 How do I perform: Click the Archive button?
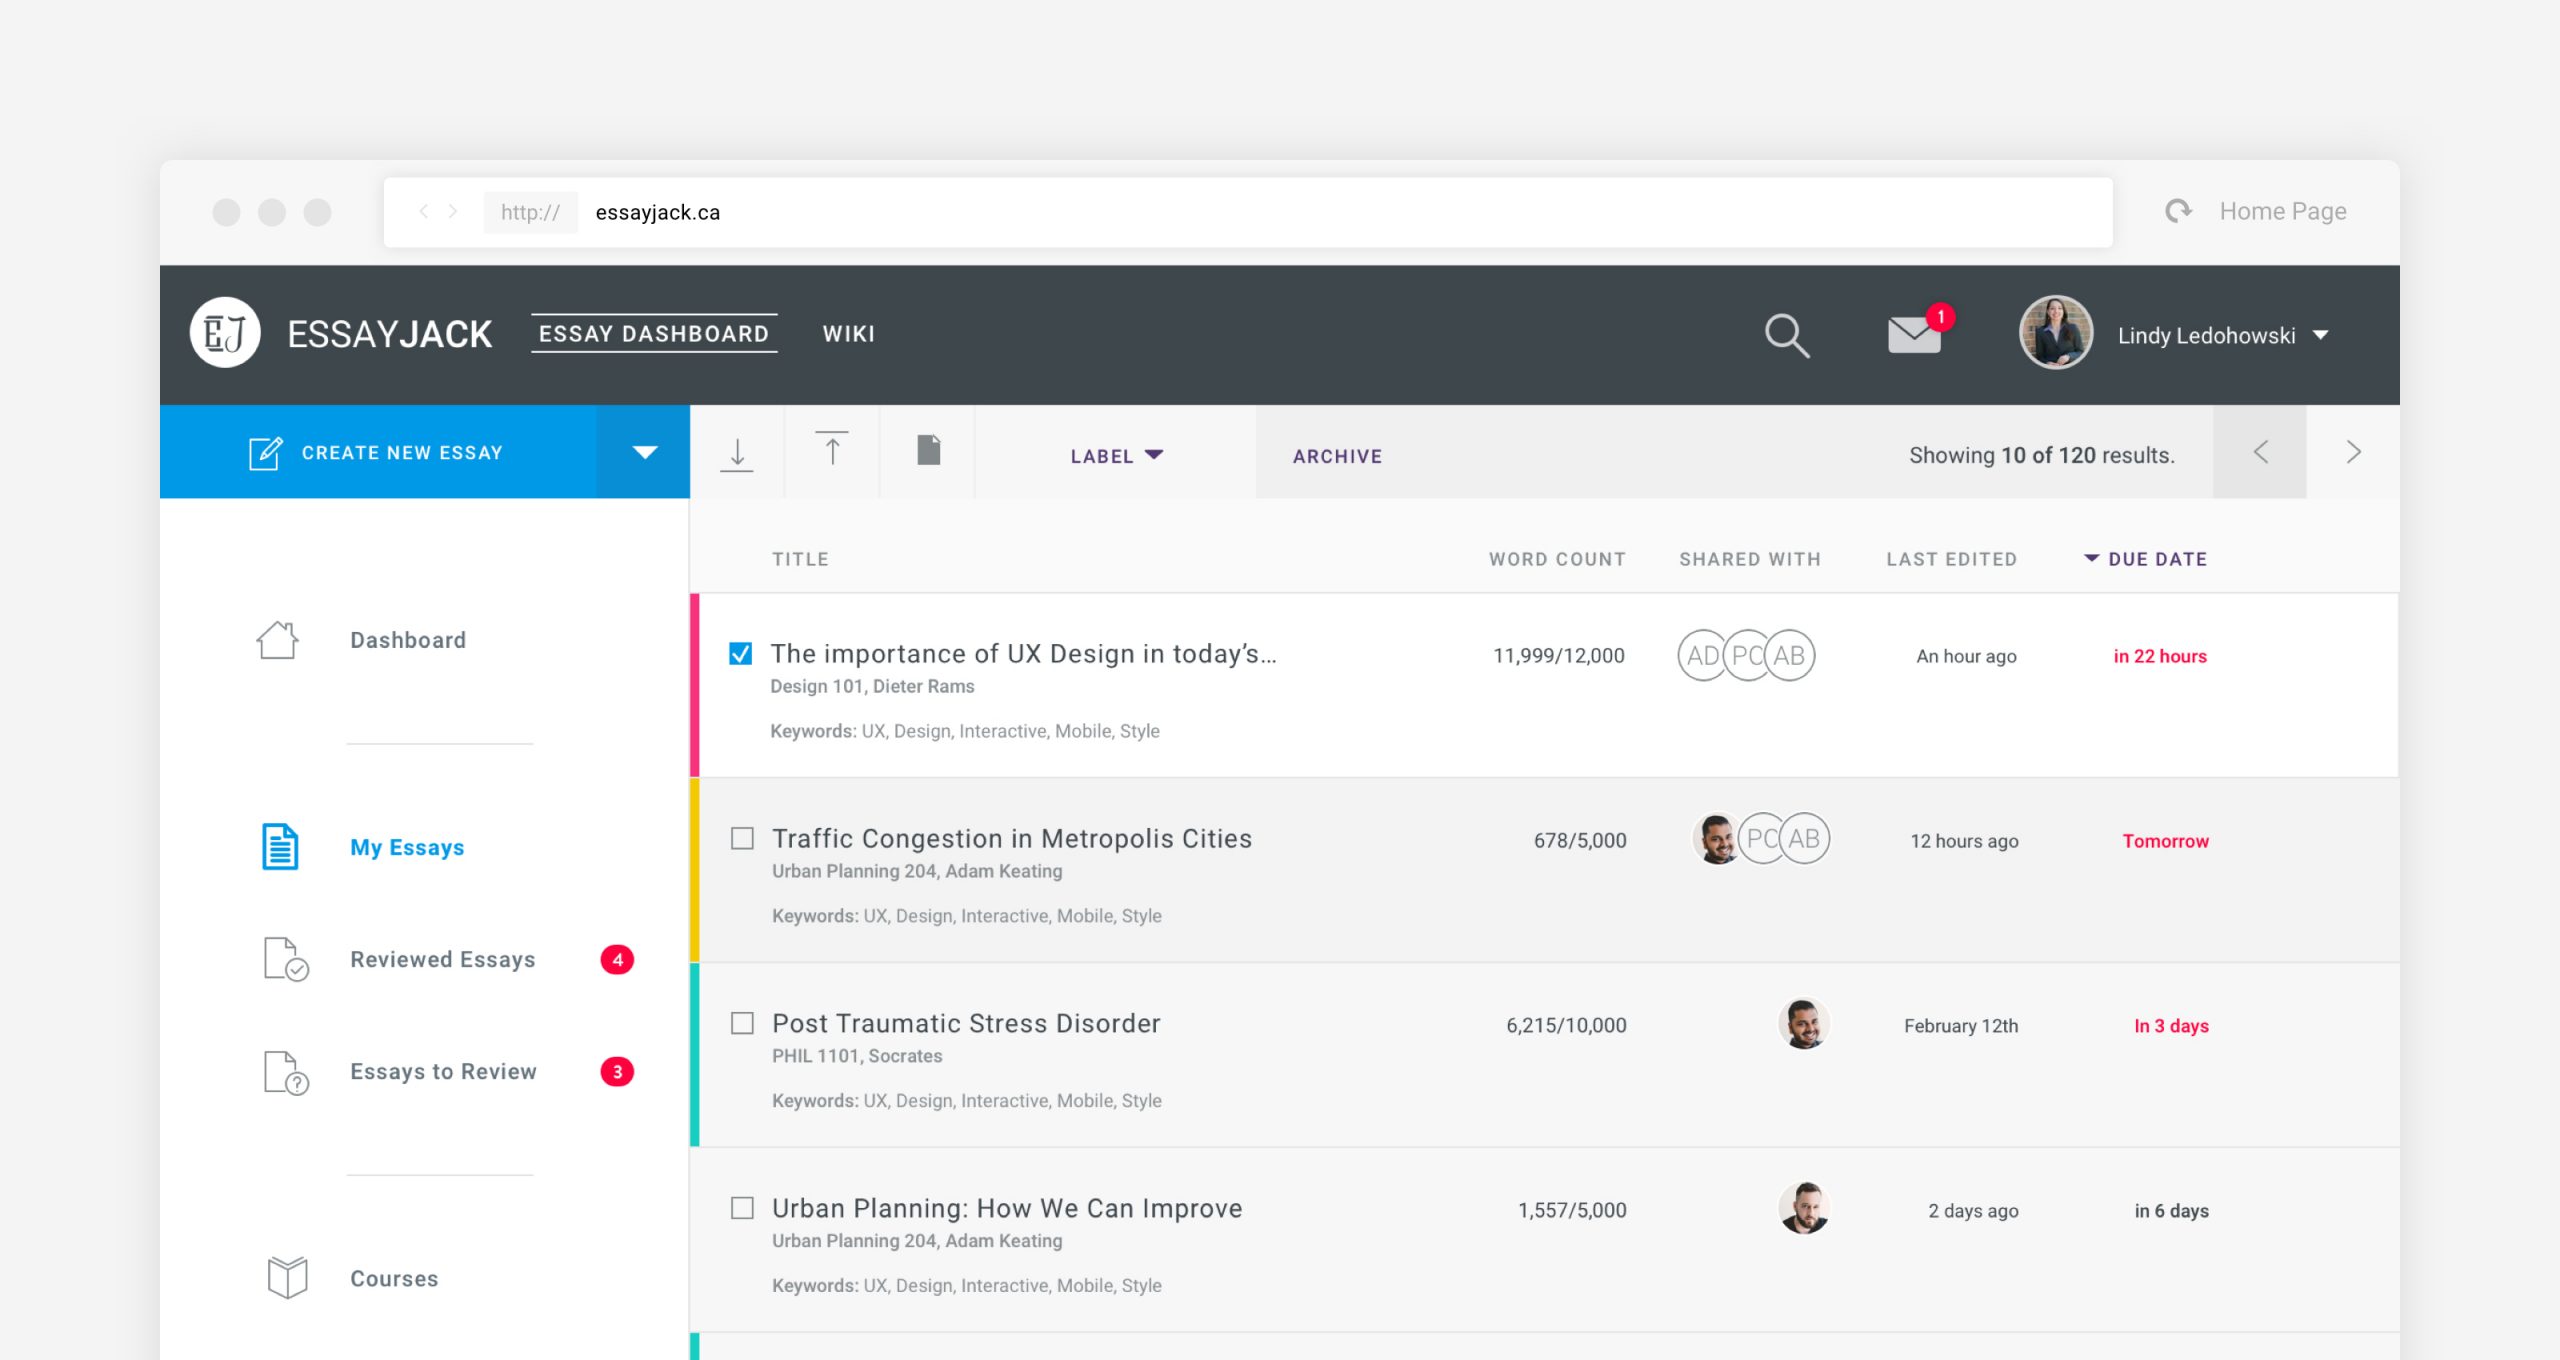[x=1337, y=456]
